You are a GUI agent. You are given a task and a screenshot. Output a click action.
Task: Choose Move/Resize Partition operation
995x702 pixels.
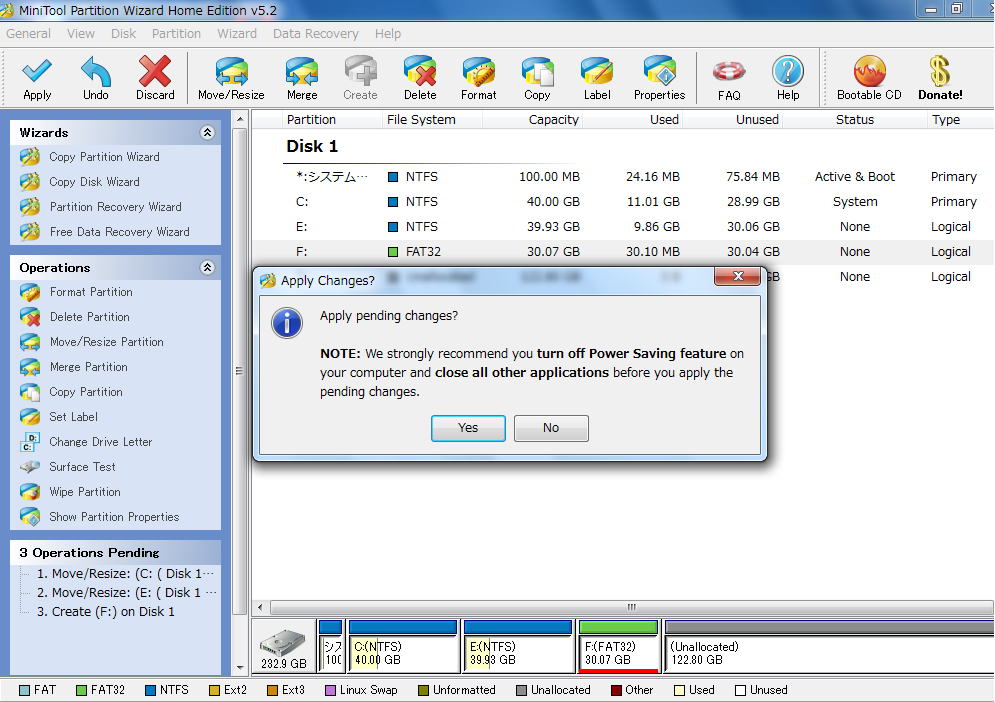click(x=107, y=341)
